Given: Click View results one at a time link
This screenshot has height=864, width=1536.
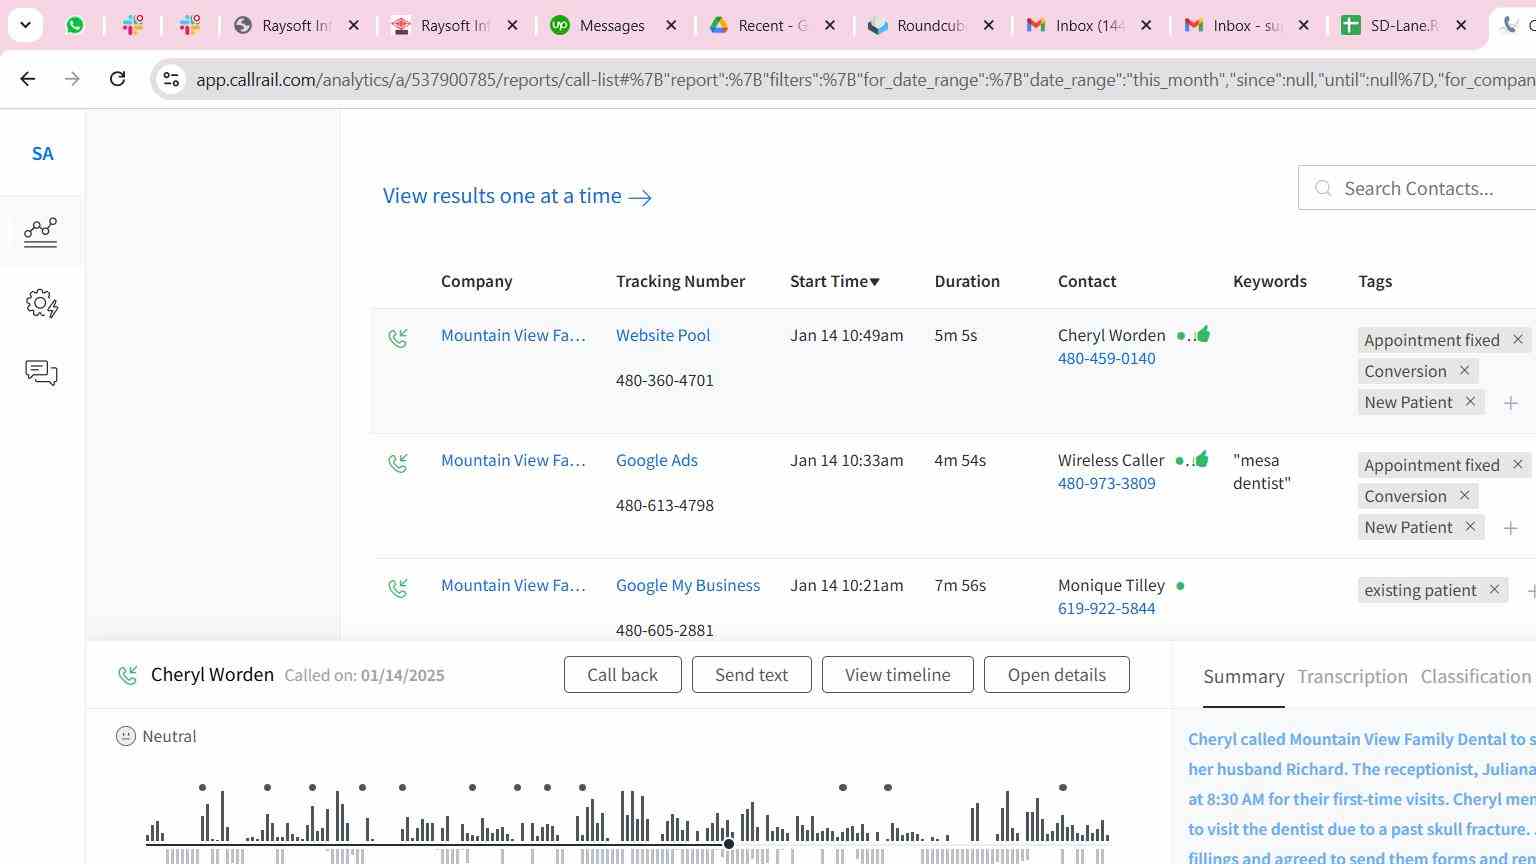Looking at the screenshot, I should (x=517, y=196).
